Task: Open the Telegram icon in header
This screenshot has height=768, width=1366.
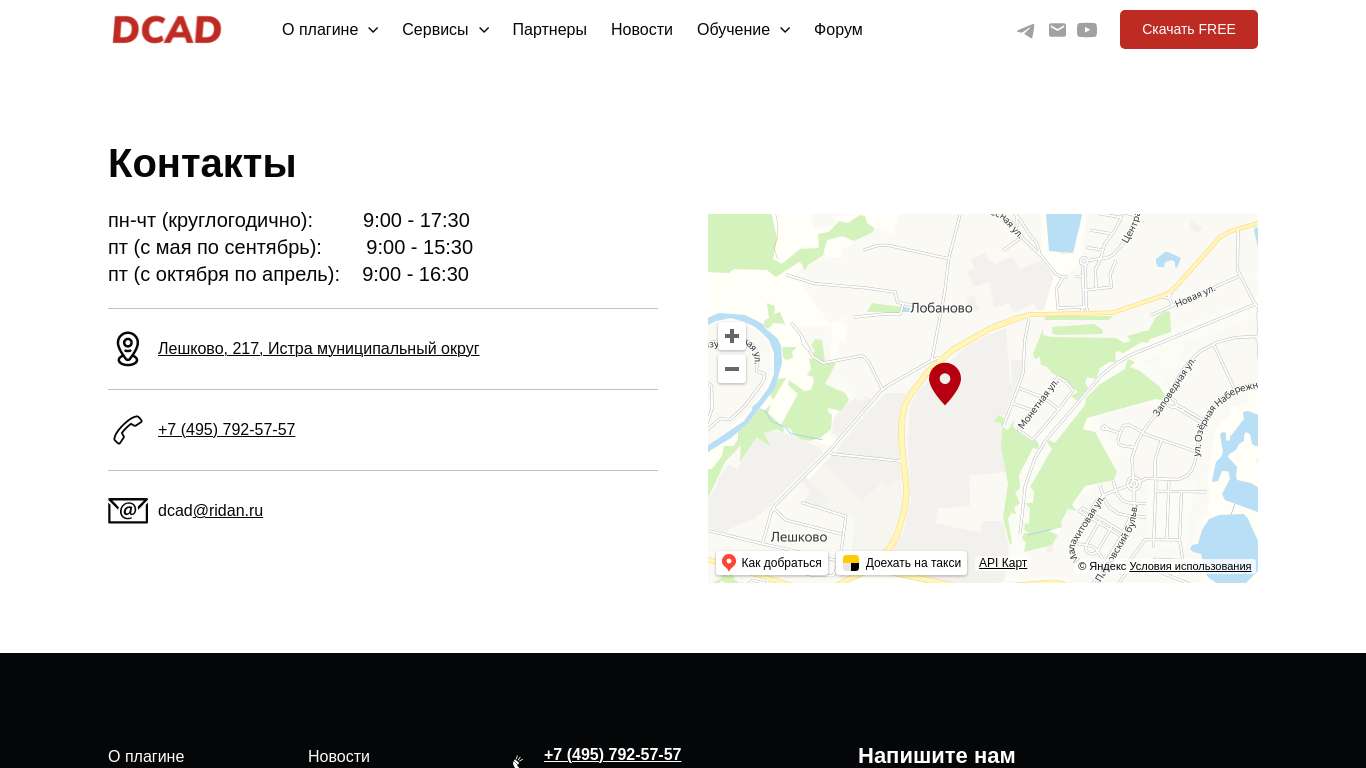Action: [x=1026, y=30]
